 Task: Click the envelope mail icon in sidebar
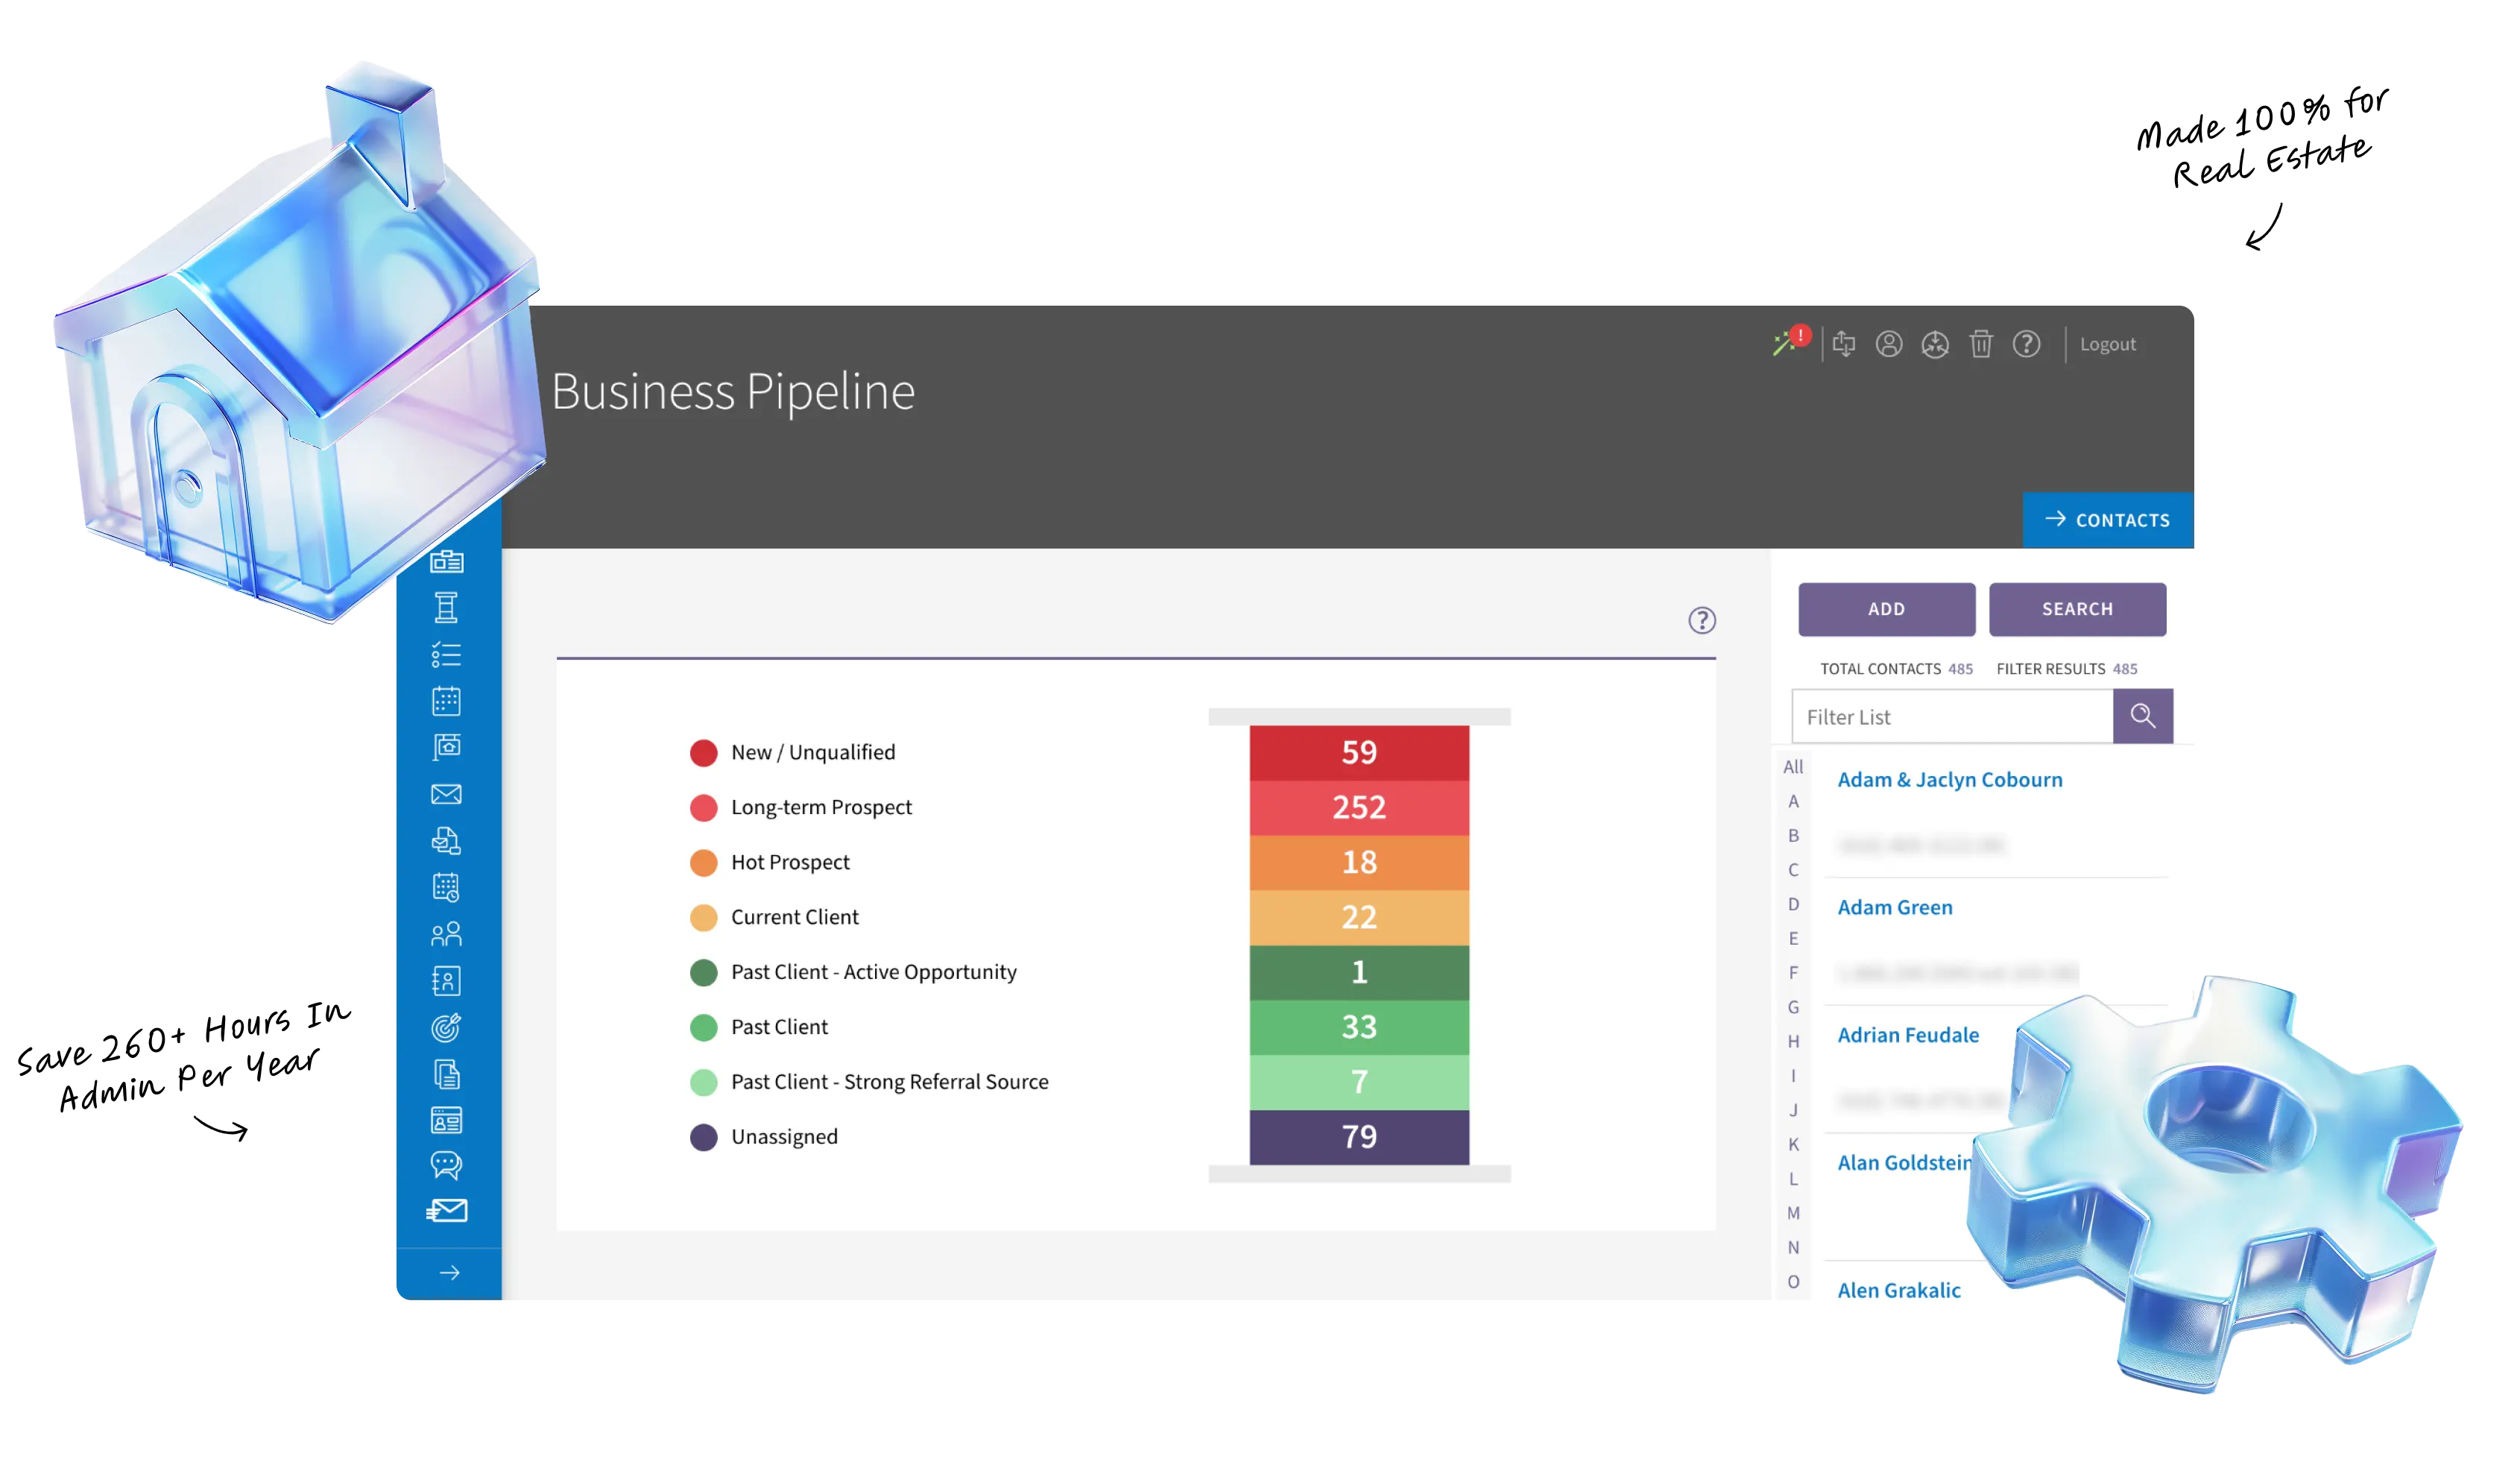point(446,794)
